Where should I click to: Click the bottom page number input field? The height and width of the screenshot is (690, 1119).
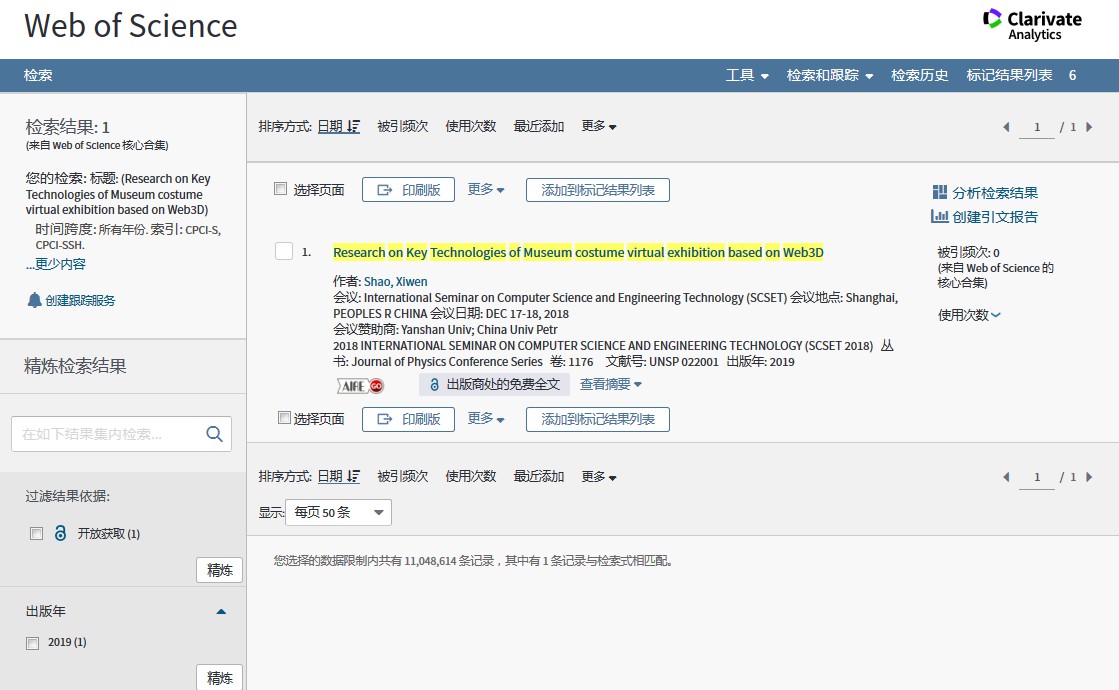coord(1037,477)
